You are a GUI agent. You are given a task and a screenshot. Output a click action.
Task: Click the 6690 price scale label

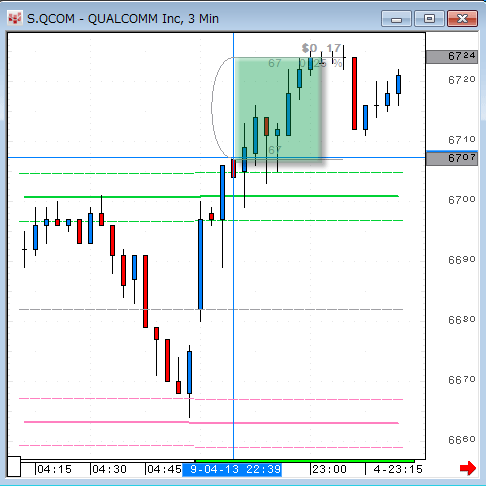(x=461, y=260)
